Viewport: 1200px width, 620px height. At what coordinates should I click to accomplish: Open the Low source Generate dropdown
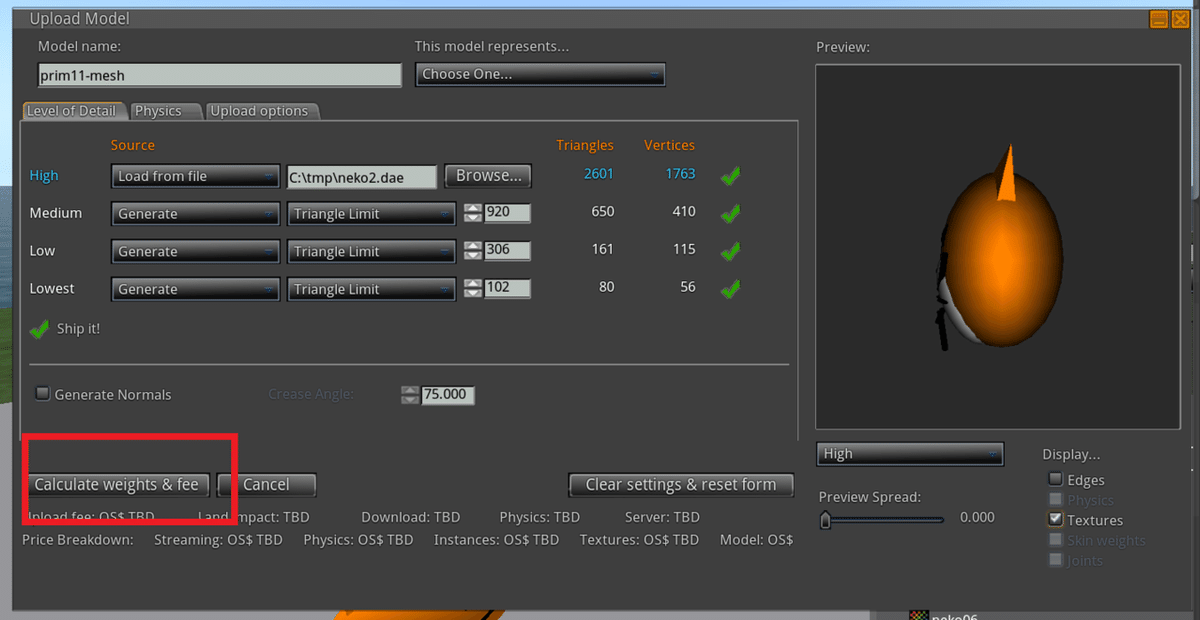195,252
